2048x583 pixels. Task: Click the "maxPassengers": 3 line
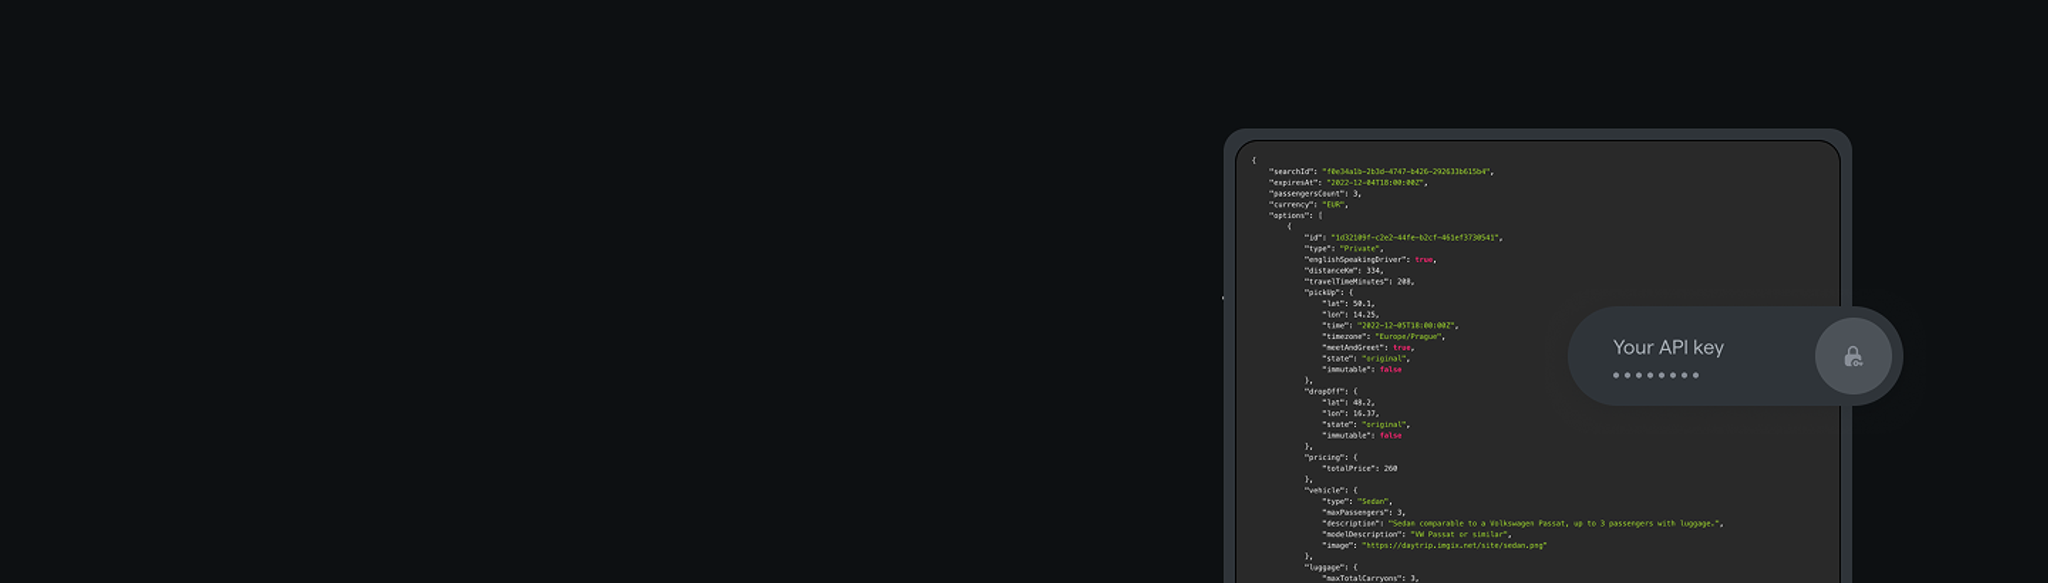(1366, 512)
